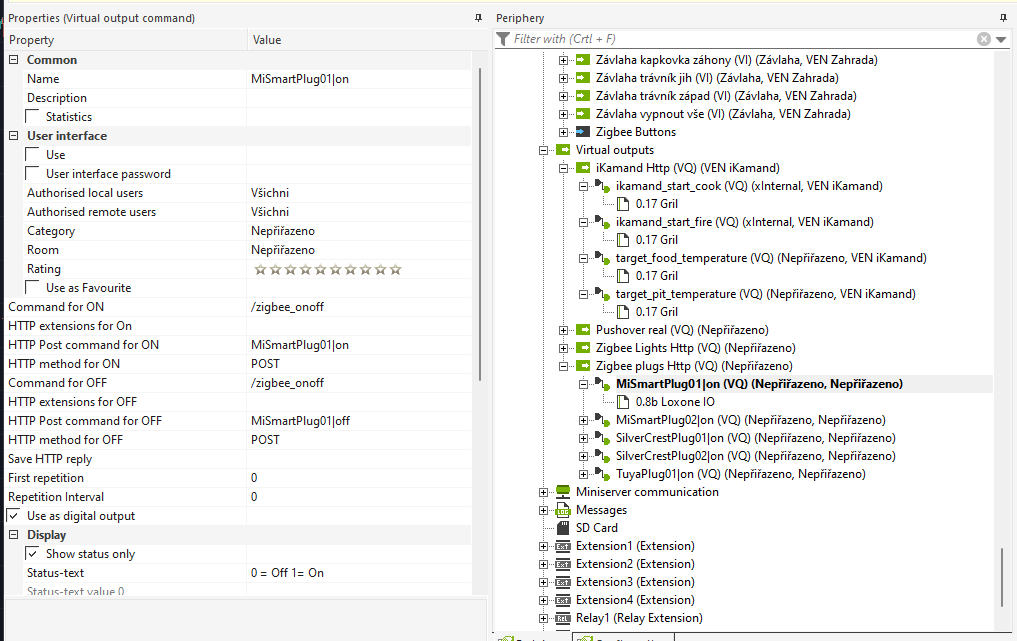Click the Virtual outputs green icon

563,150
